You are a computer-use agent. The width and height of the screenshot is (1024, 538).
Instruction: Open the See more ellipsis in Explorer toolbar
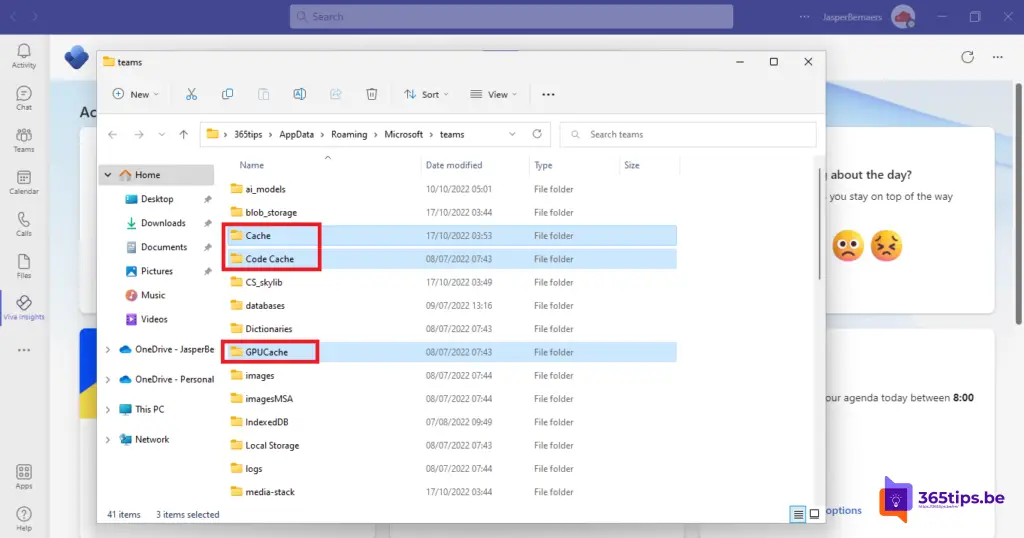coord(548,95)
